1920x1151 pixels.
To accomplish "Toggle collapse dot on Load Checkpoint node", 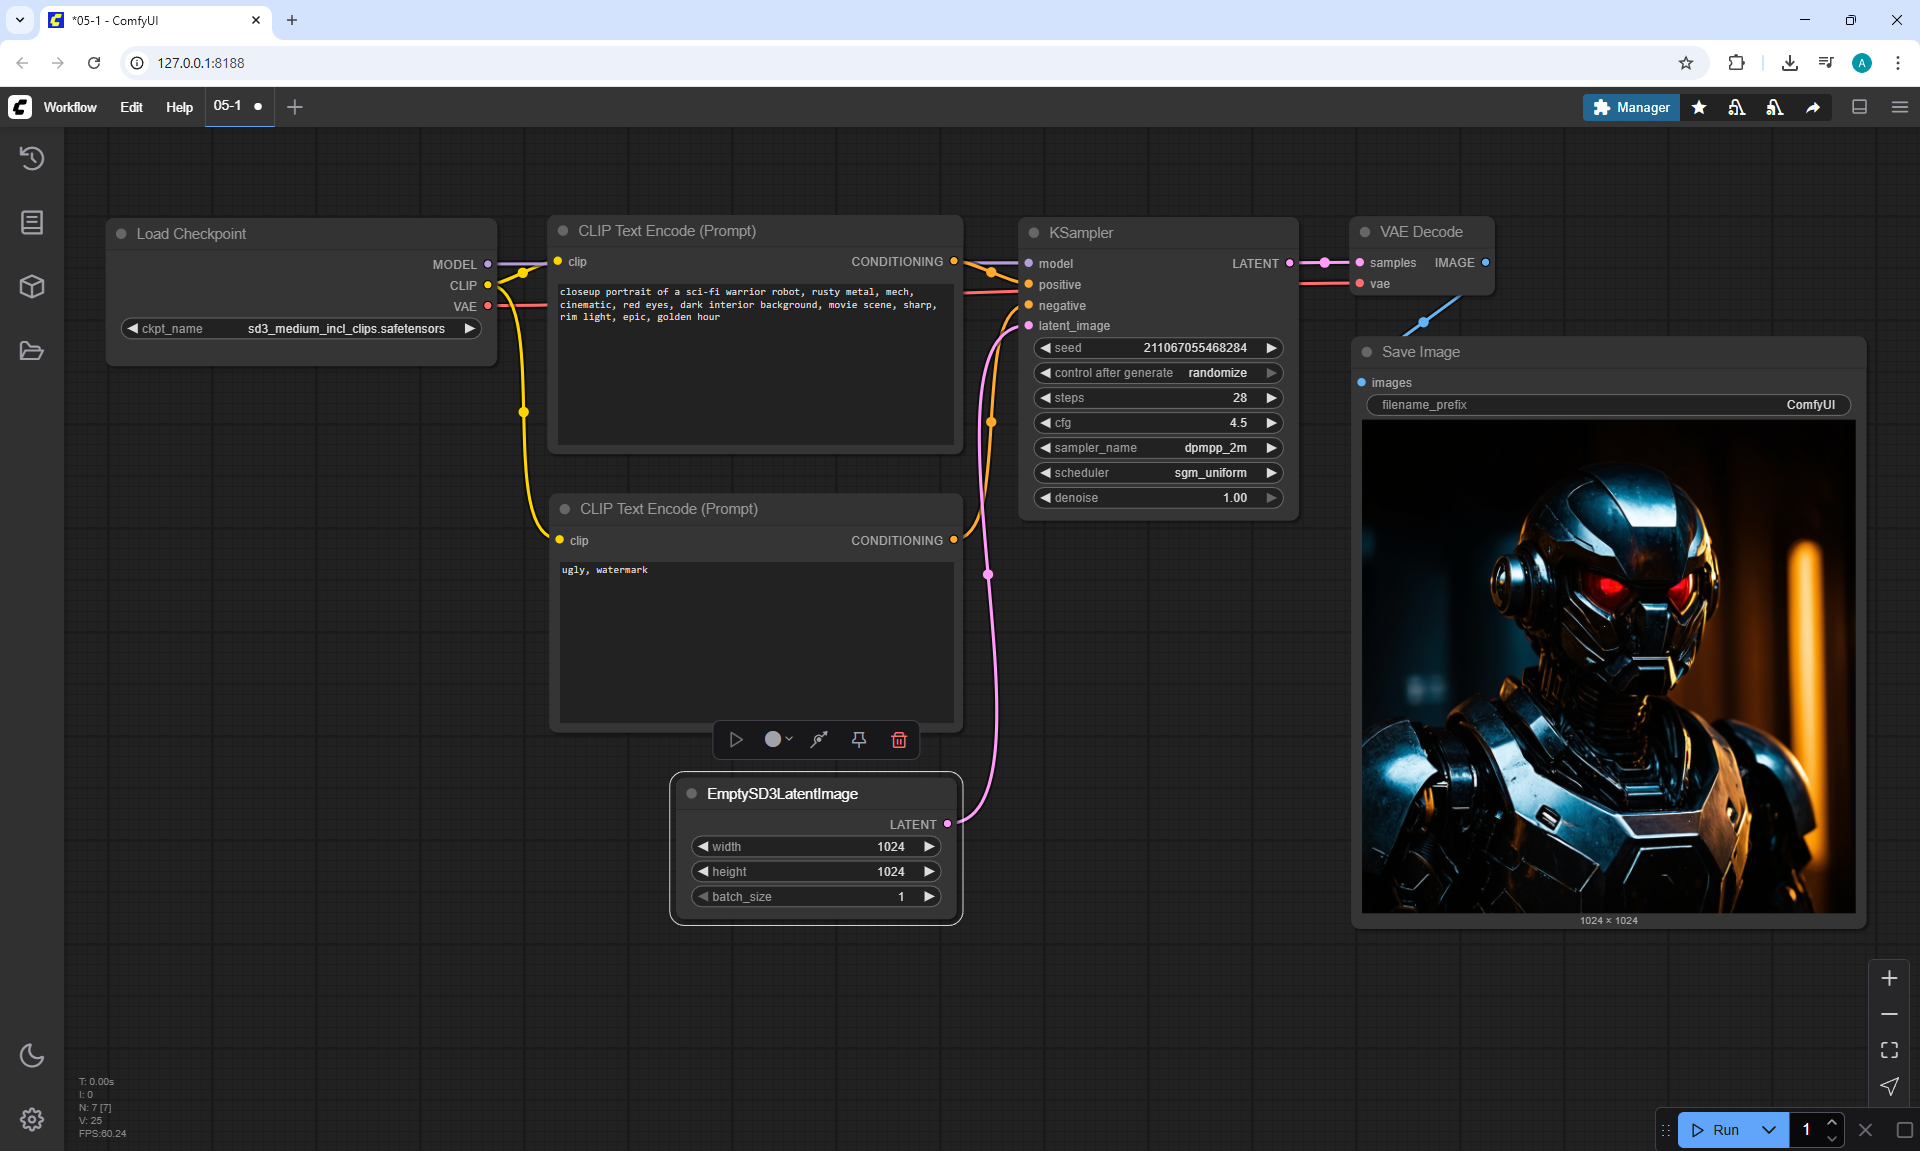I will (x=121, y=234).
